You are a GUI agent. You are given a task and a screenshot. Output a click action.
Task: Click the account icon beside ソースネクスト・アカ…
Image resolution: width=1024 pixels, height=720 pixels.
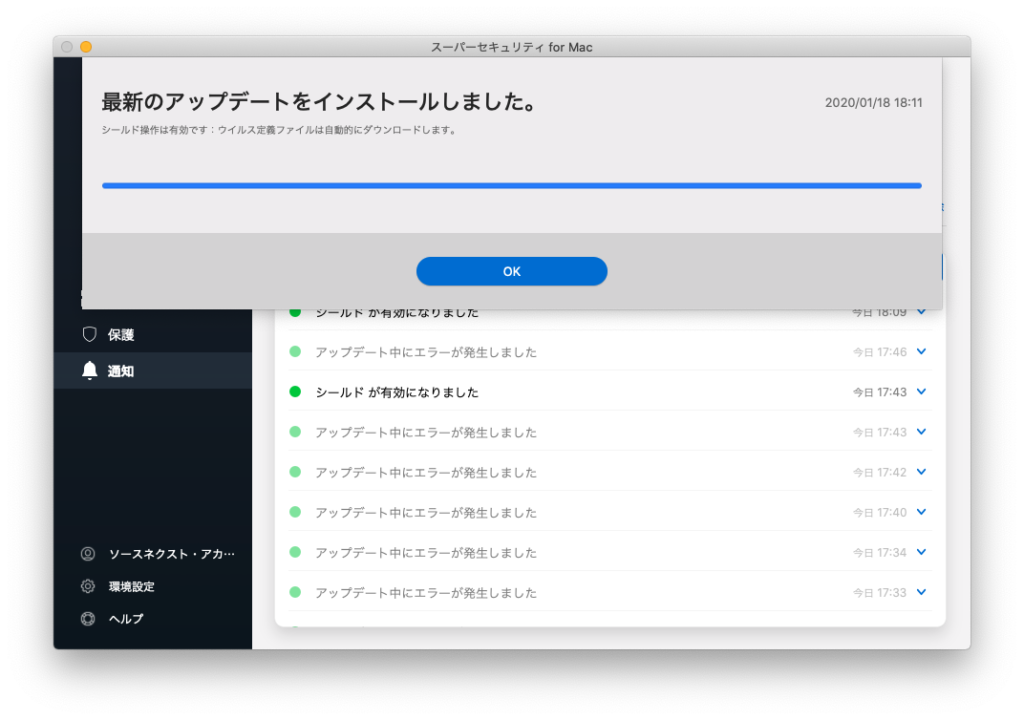point(88,554)
